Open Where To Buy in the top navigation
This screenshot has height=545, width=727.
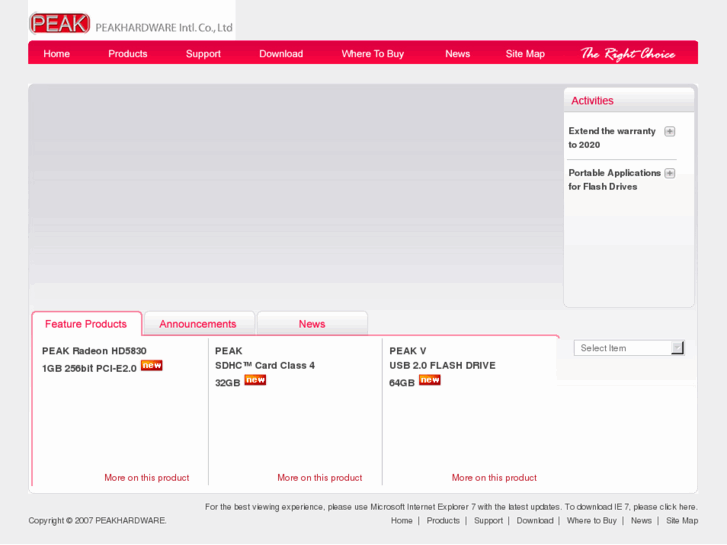pos(373,54)
